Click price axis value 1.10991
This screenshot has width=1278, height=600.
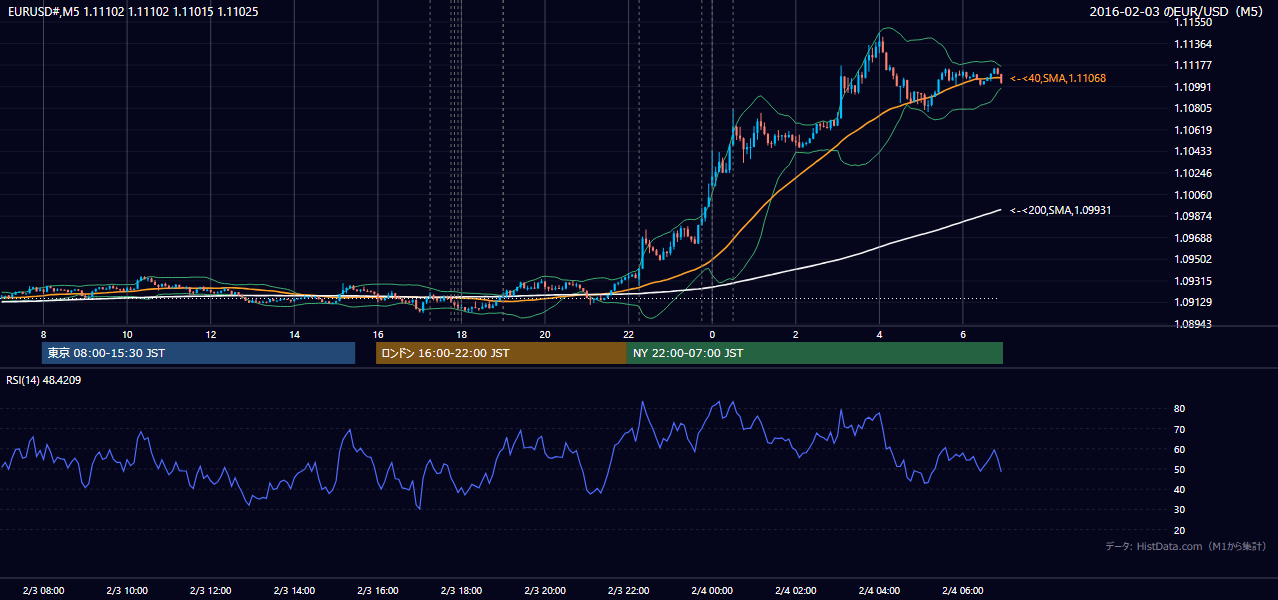[x=1194, y=87]
